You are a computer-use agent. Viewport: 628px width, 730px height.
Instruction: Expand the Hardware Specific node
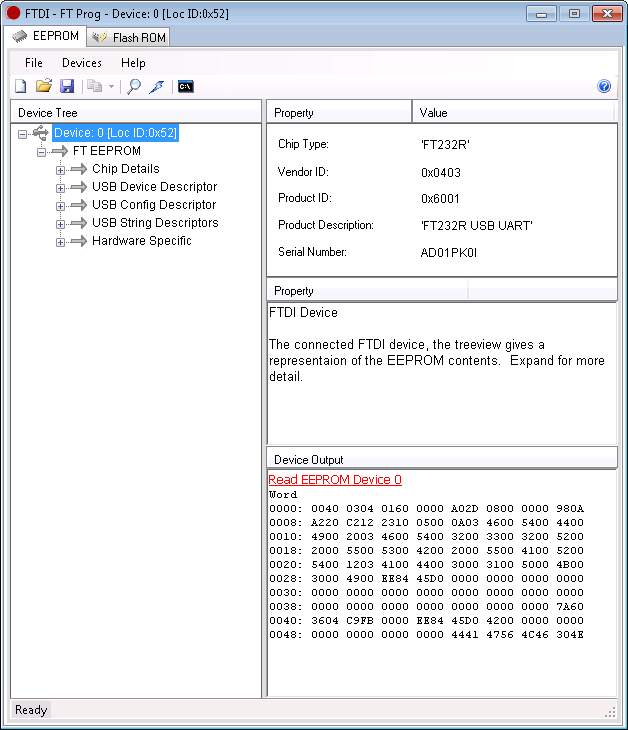[61, 242]
